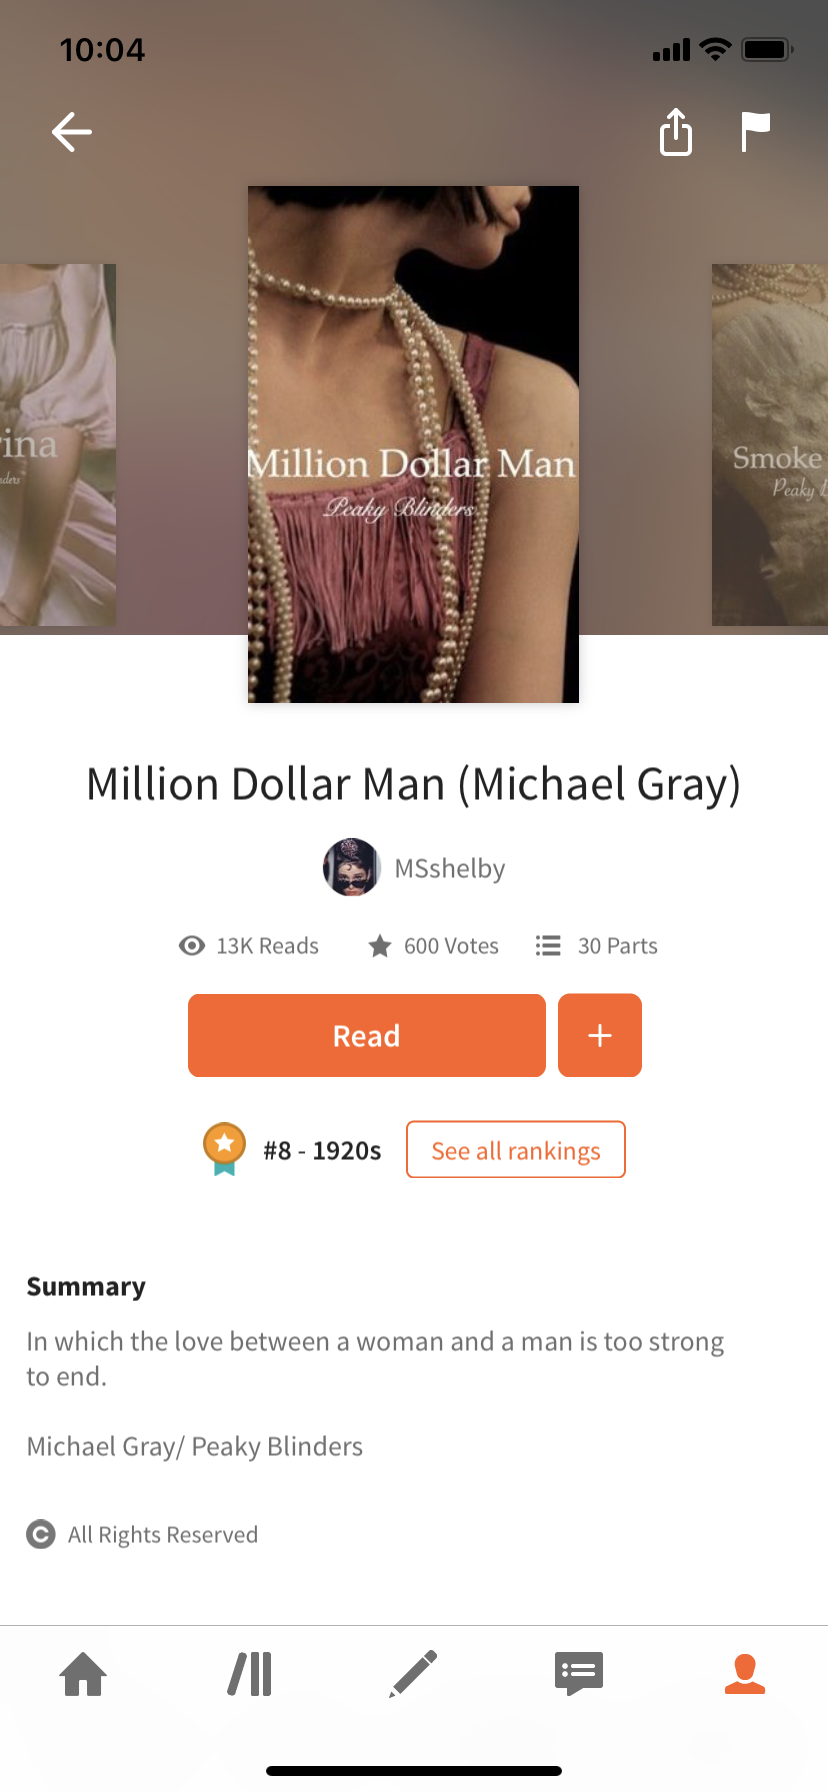View the Smoke story cover on right
This screenshot has width=828, height=1792.
click(770, 445)
